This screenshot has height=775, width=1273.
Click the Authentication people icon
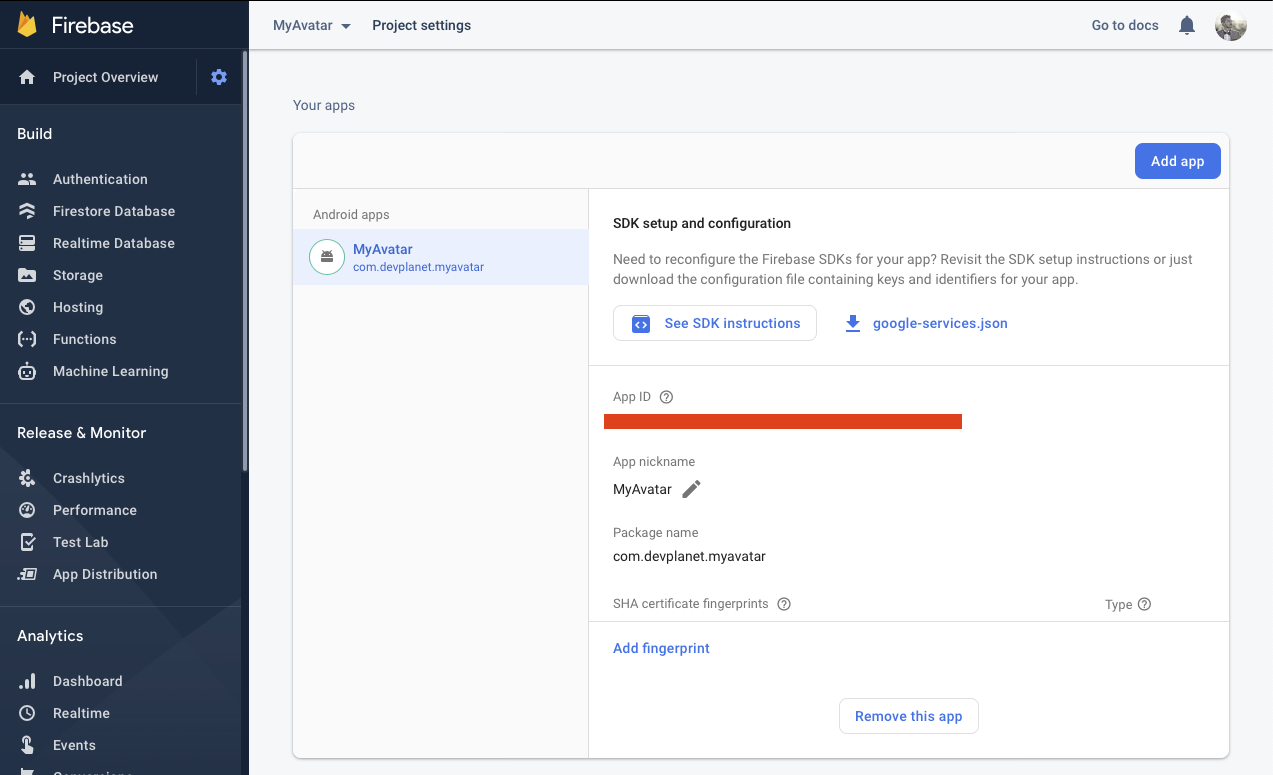point(27,179)
